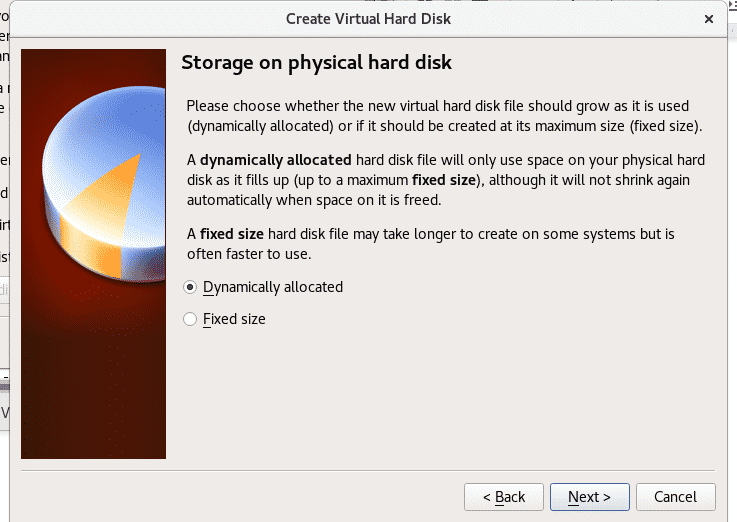Screen dimensions: 737x522
Task: Click the text "automatically when space on it is freed"
Action: coord(314,200)
